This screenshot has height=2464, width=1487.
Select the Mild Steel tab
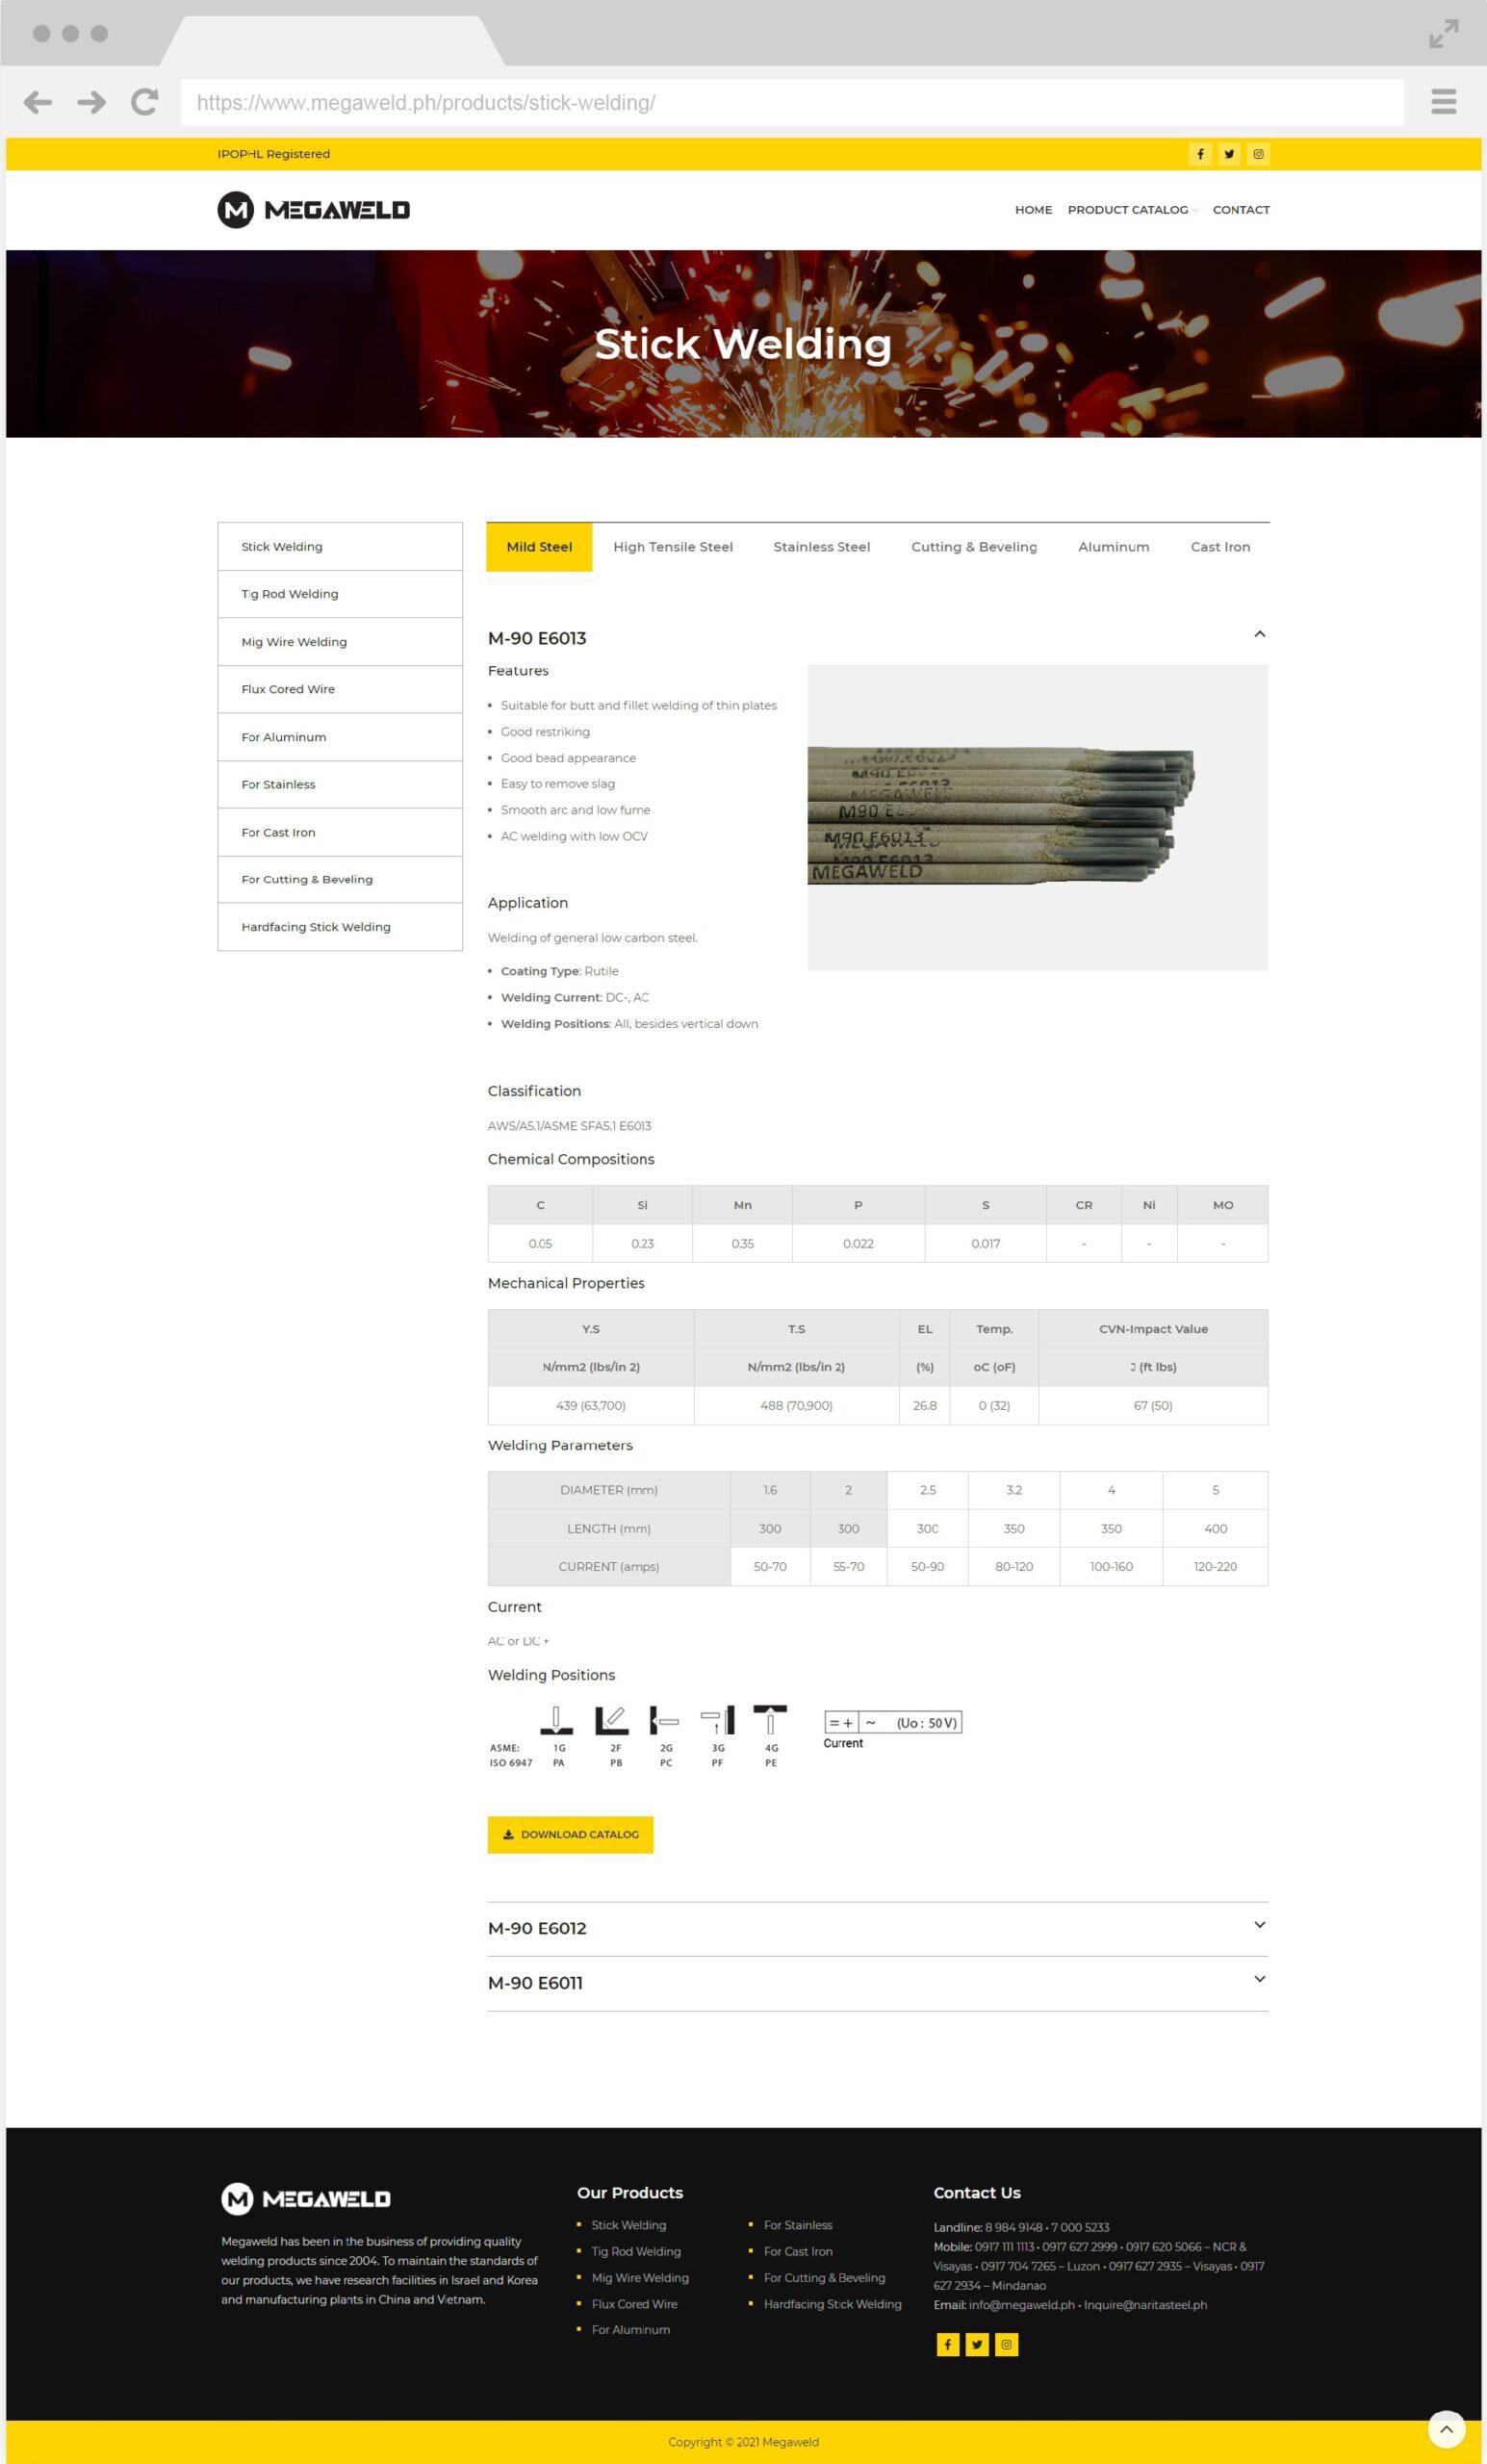coord(539,547)
